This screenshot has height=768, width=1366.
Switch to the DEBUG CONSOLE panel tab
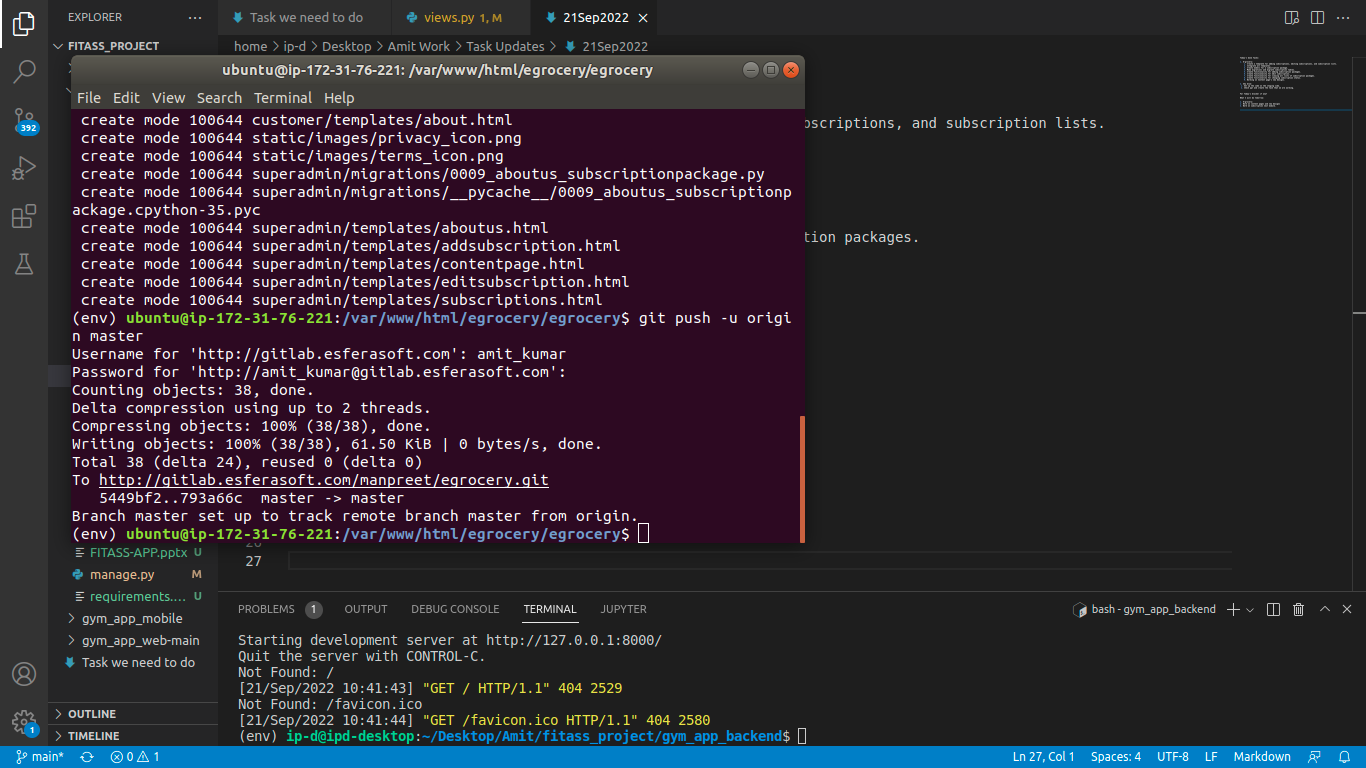coord(455,609)
